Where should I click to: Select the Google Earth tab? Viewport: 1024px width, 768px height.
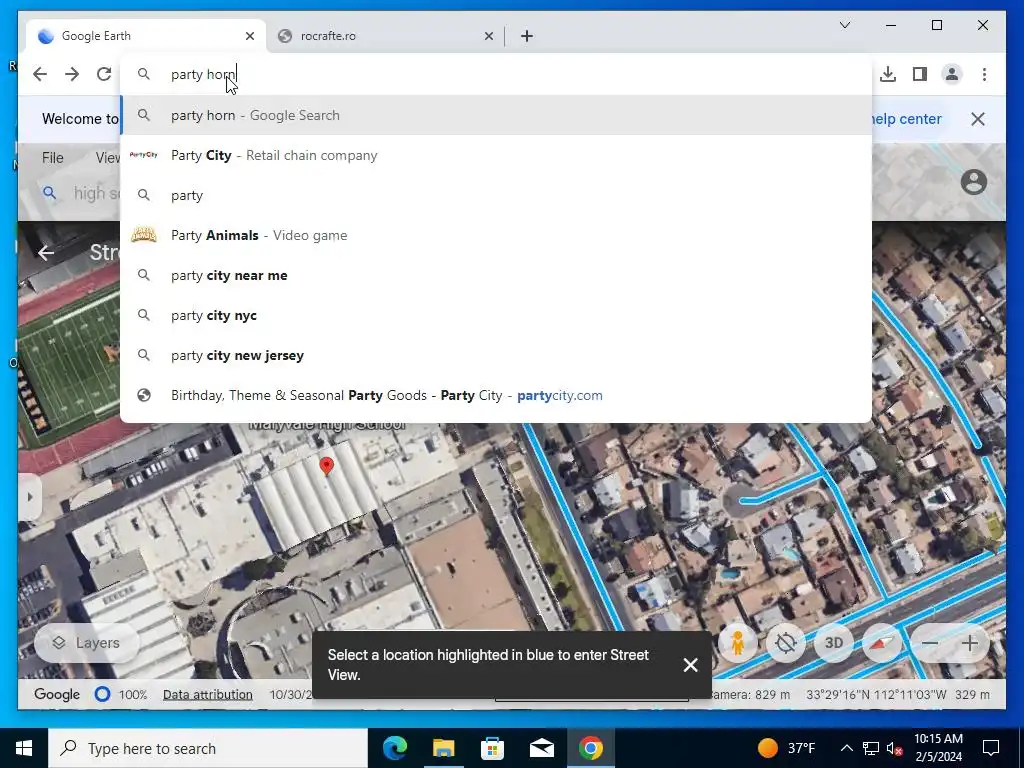tap(146, 36)
